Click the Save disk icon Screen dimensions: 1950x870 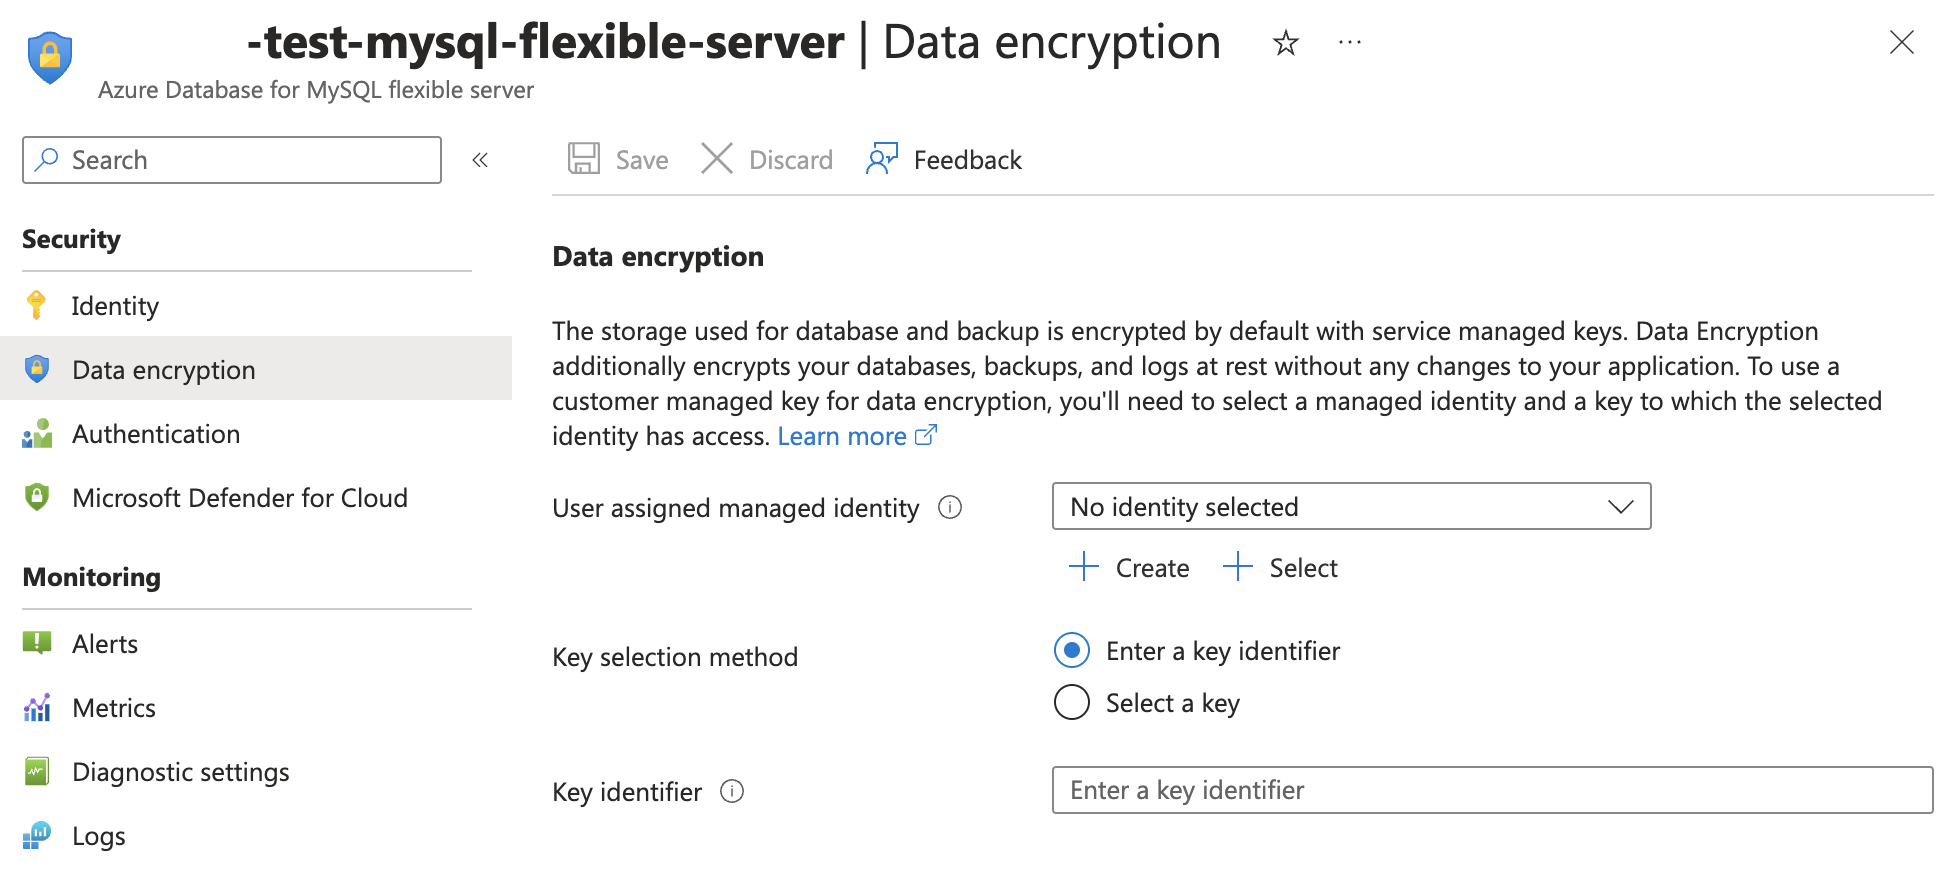click(584, 159)
